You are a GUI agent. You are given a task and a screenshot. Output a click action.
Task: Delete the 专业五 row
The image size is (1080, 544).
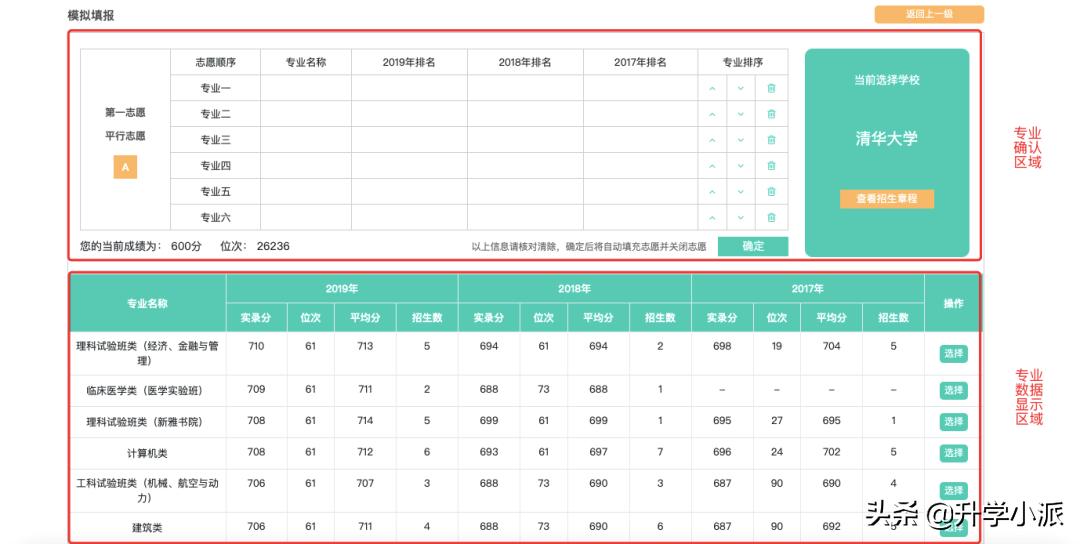(x=771, y=191)
